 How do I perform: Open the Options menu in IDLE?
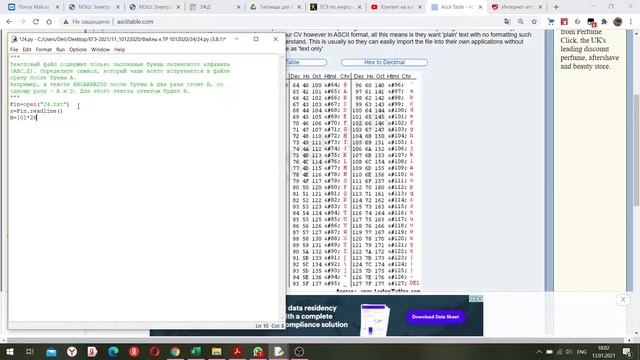pos(78,49)
